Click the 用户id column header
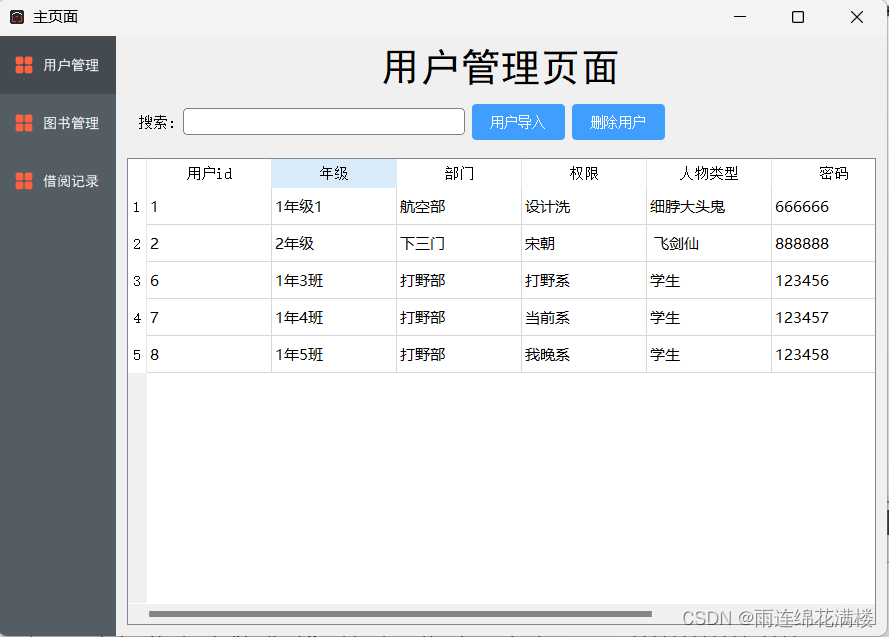The height and width of the screenshot is (637, 889). (x=209, y=173)
